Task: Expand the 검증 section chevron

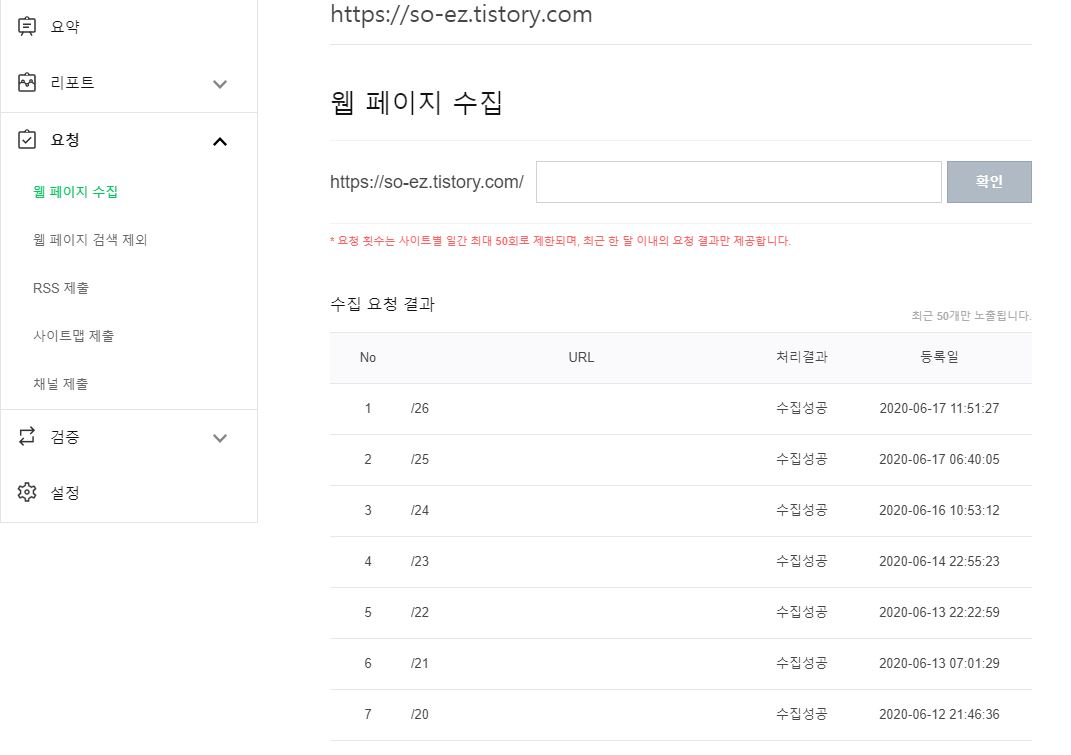Action: pos(220,438)
